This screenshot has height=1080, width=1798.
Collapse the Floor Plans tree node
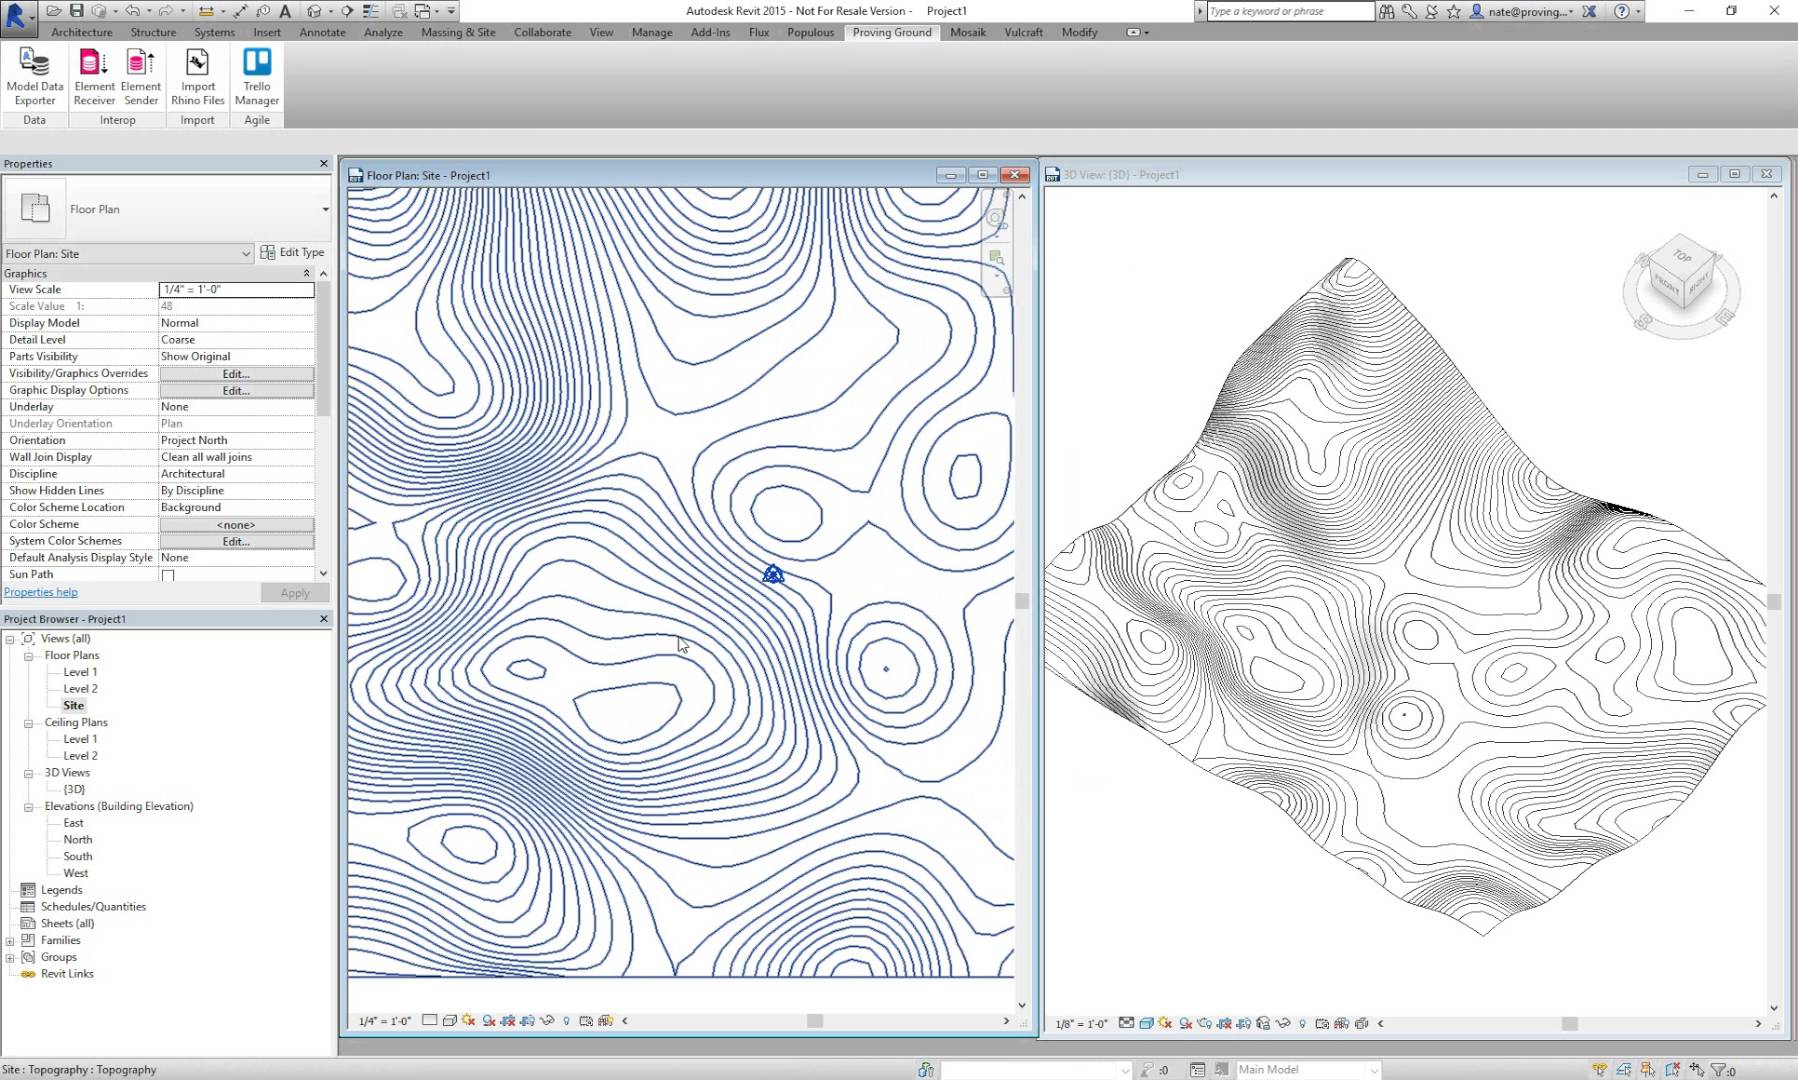coord(29,656)
